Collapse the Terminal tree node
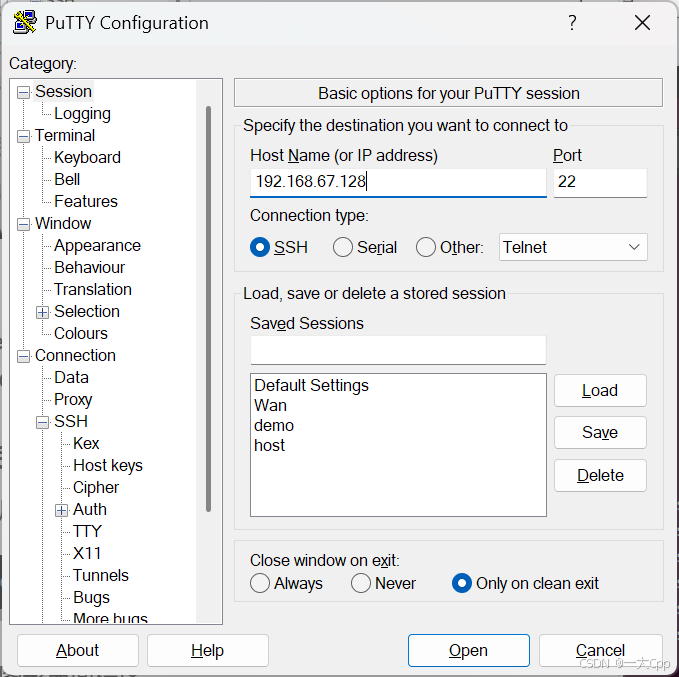This screenshot has height=677, width=679. (23, 136)
